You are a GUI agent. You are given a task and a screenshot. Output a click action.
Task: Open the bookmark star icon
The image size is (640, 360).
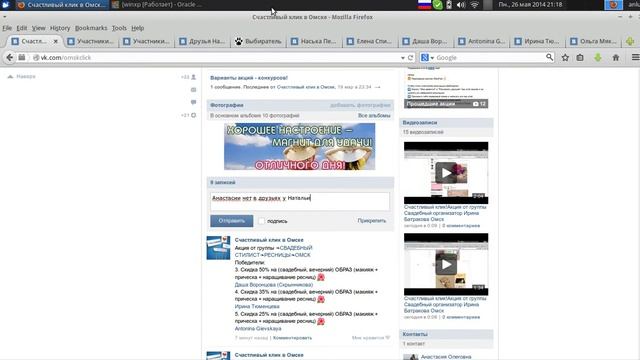pyautogui.click(x=565, y=58)
